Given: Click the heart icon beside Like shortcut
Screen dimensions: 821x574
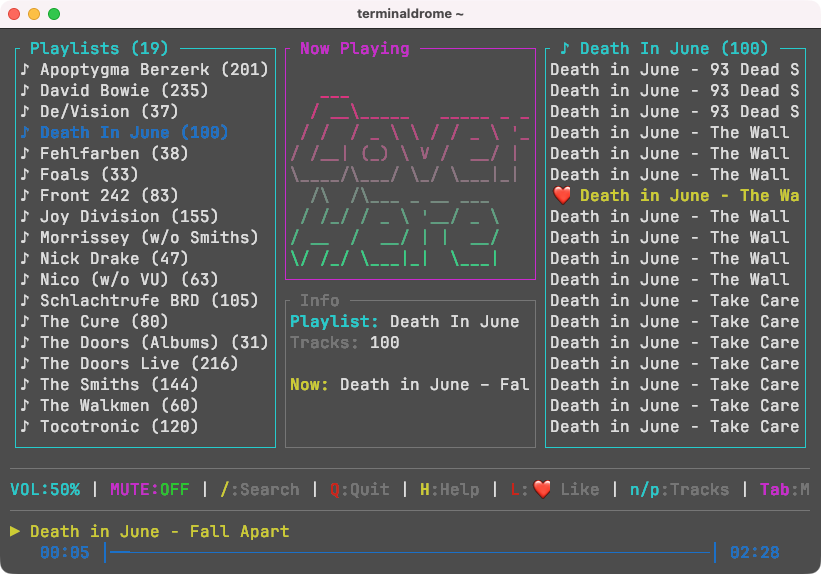Looking at the screenshot, I should (542, 489).
